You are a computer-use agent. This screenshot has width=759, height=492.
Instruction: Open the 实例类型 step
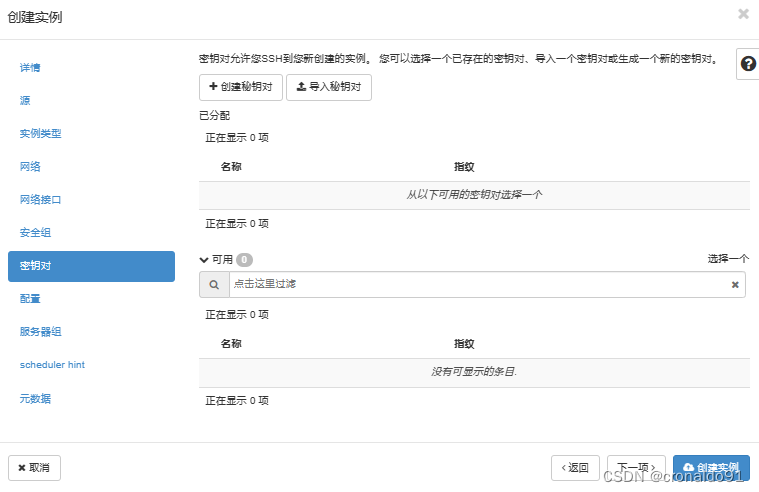tap(40, 134)
